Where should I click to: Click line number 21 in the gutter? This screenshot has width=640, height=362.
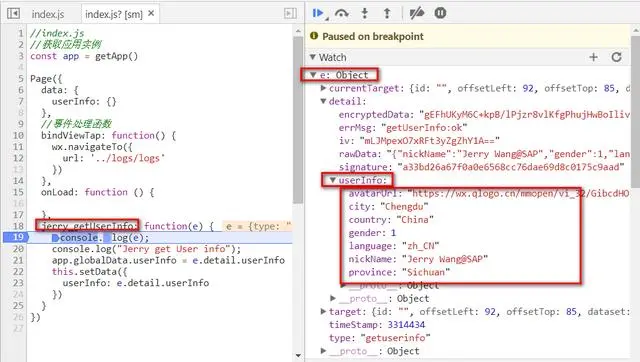[18, 260]
